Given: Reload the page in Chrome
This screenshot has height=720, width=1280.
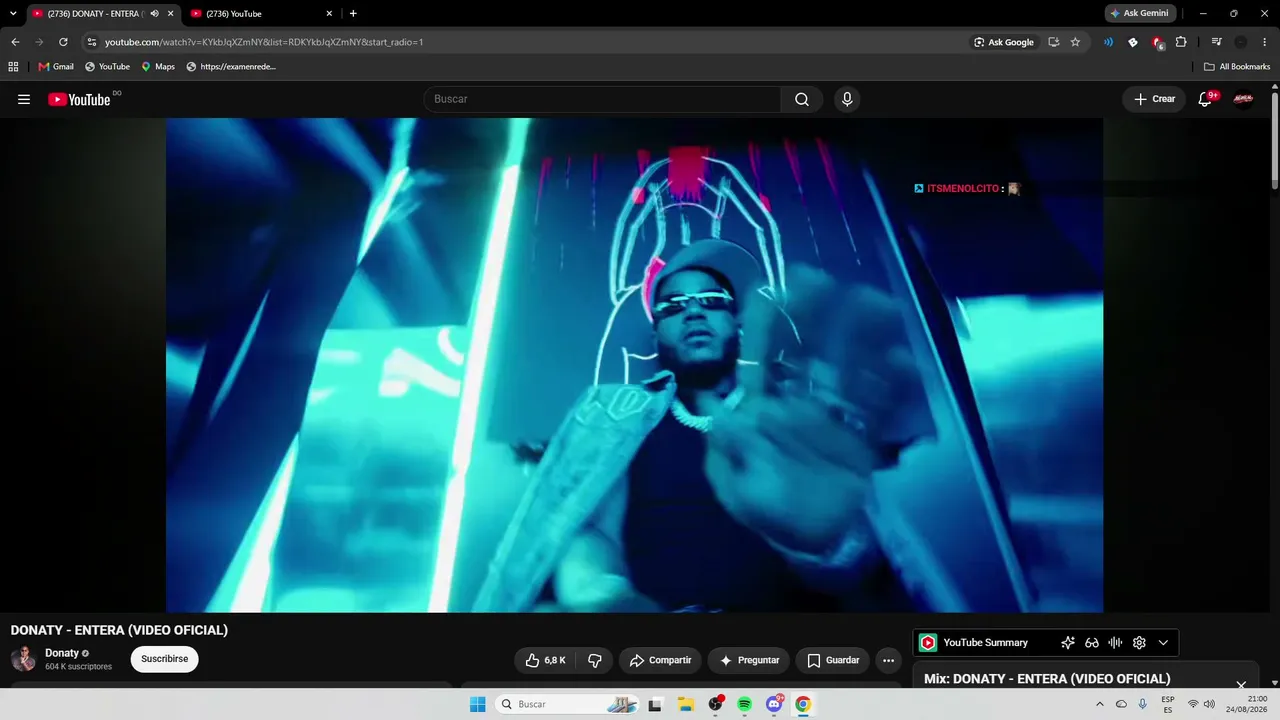Looking at the screenshot, I should coord(63,42).
